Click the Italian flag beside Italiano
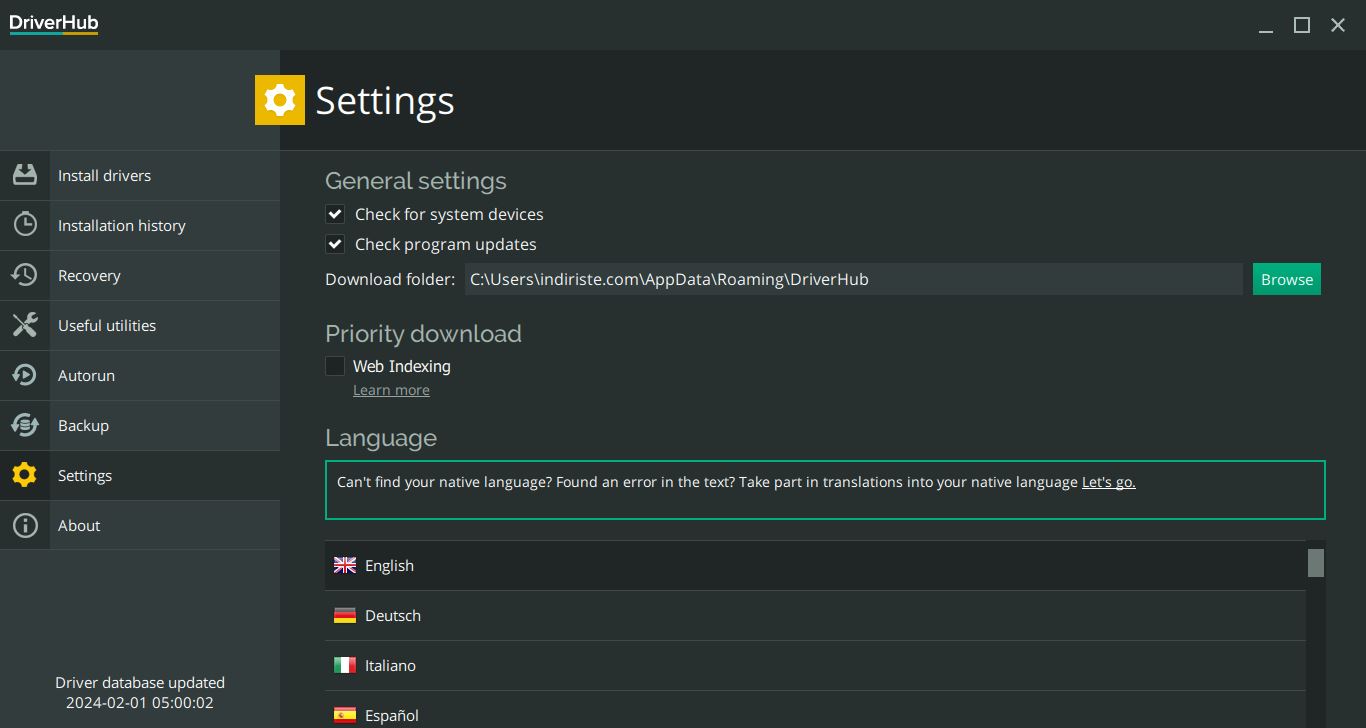 coord(345,665)
